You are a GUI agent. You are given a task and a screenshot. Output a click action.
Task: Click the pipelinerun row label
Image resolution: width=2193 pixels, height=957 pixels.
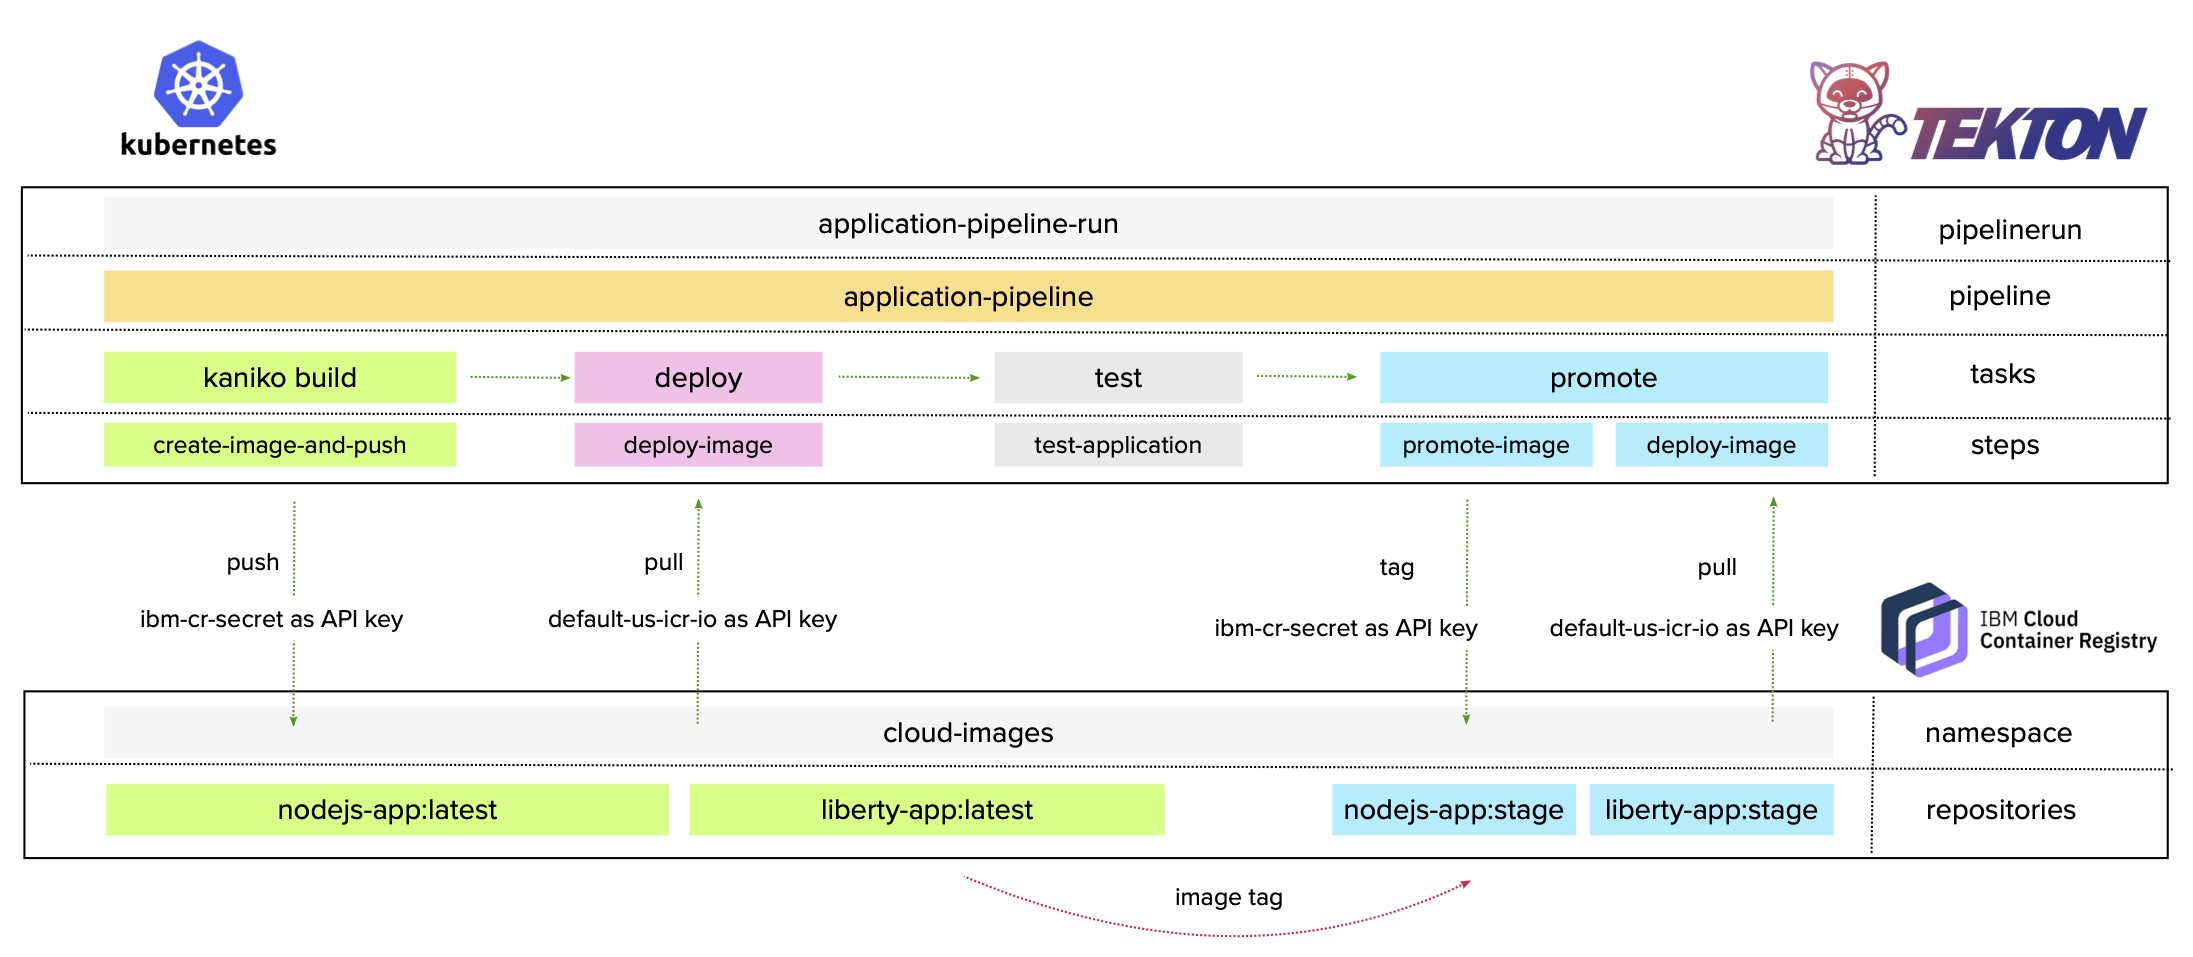2010,230
